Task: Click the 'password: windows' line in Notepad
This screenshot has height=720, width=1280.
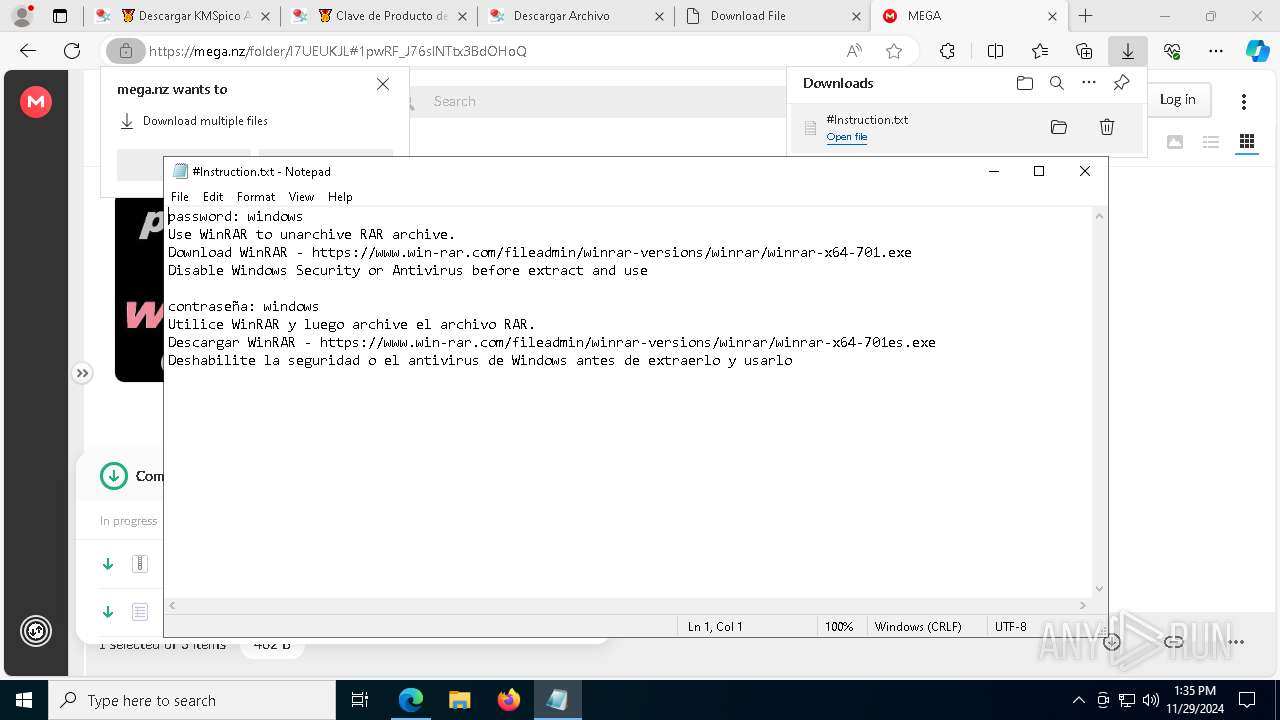Action: pyautogui.click(x=236, y=216)
